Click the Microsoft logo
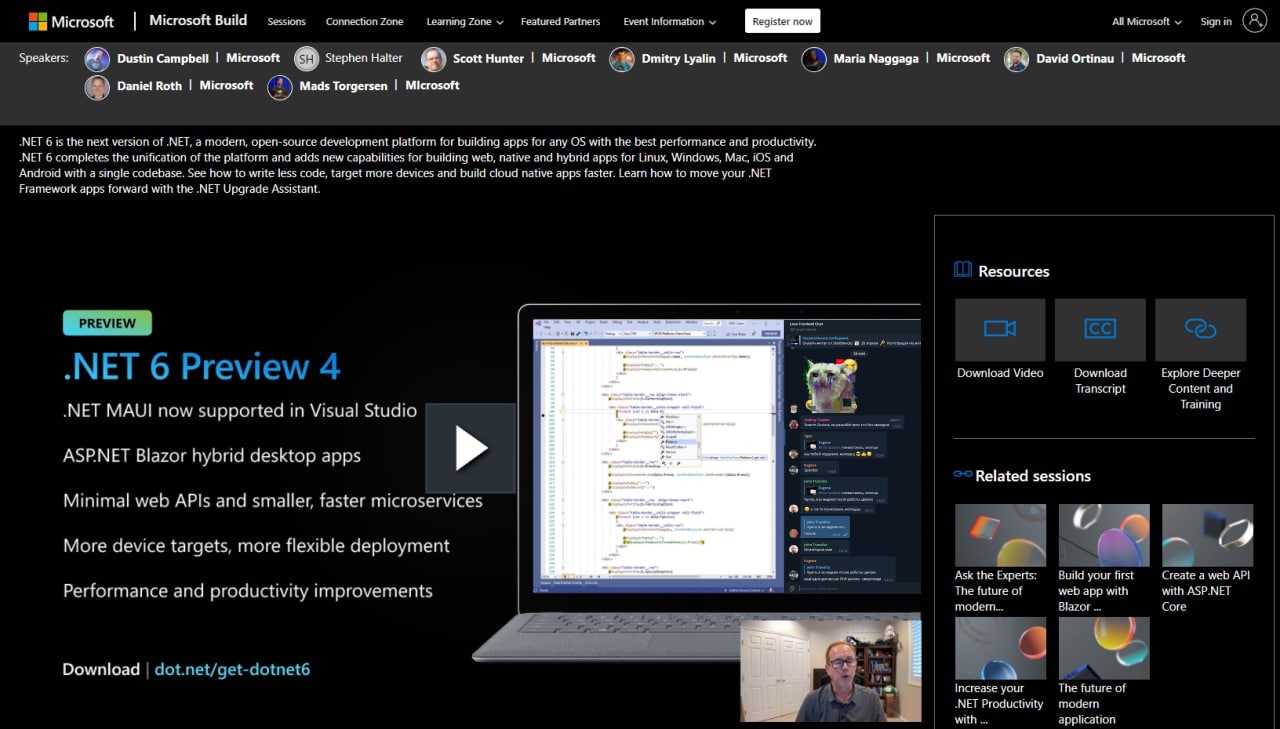The width and height of the screenshot is (1280, 729). [x=71, y=21]
